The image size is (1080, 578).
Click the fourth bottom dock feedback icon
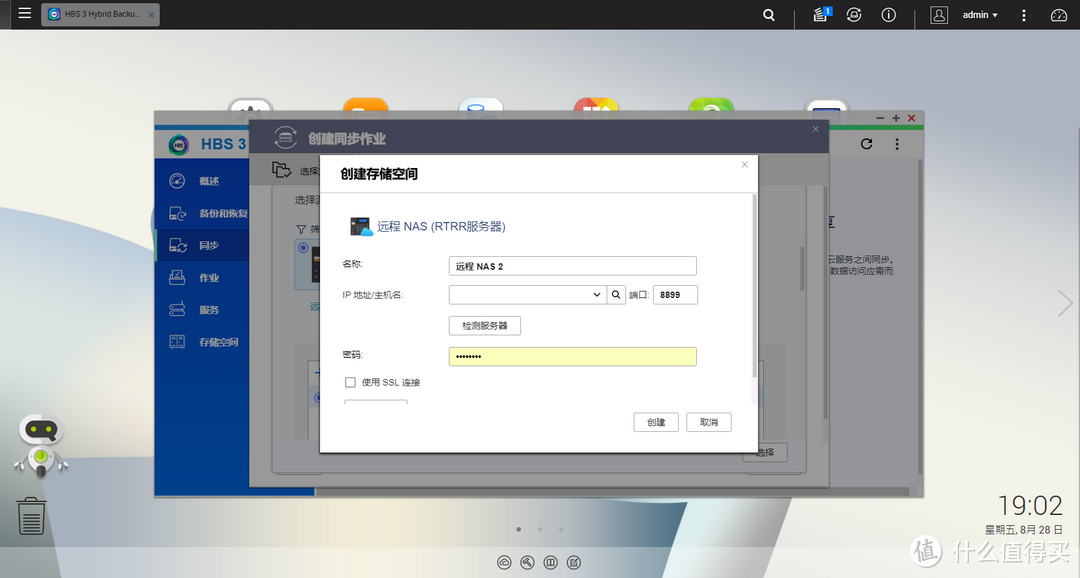pos(574,563)
